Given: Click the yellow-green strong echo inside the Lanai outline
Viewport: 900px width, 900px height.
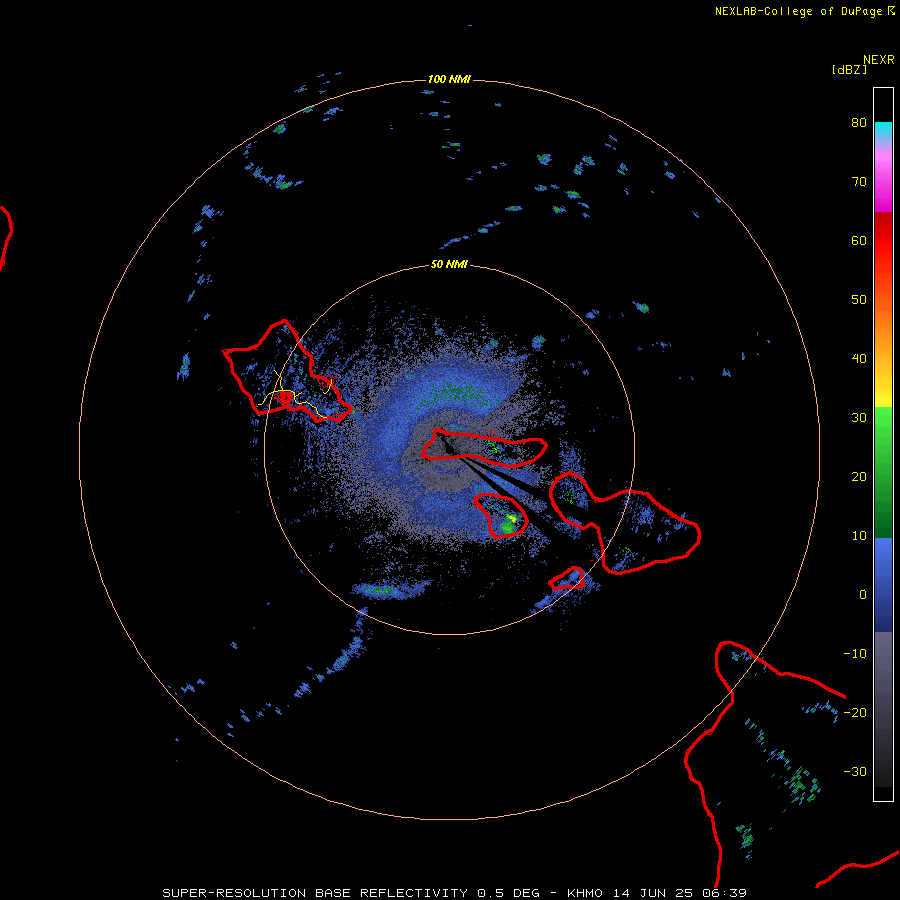Looking at the screenshot, I should [x=510, y=522].
